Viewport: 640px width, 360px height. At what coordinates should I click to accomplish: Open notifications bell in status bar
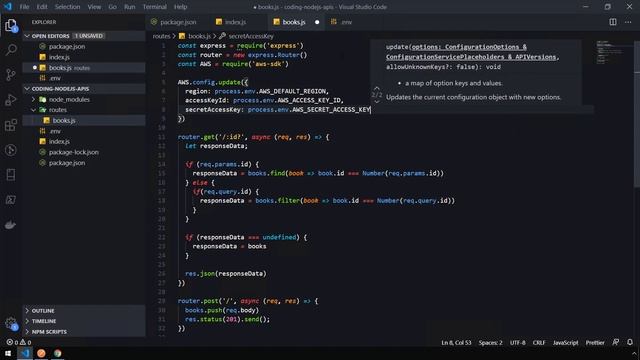tap(630, 342)
